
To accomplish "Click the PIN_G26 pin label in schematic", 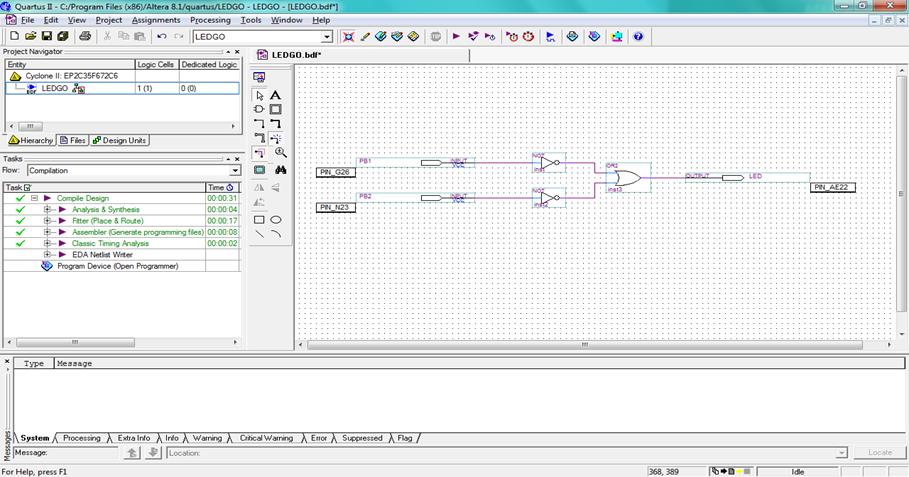I will click(x=336, y=172).
